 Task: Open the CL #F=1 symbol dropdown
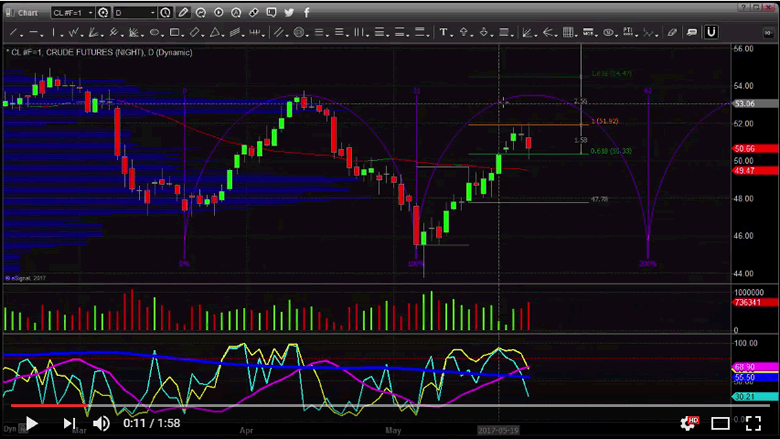90,13
